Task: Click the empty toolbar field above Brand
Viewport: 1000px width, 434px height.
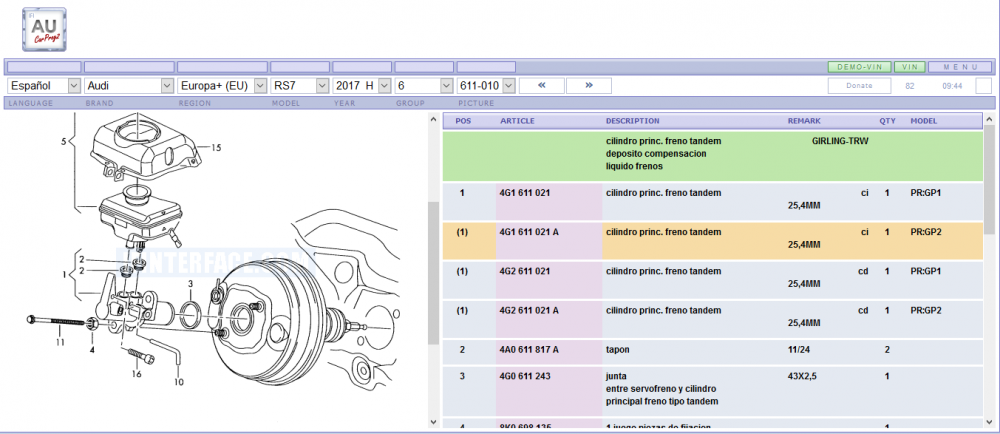Action: click(x=129, y=67)
